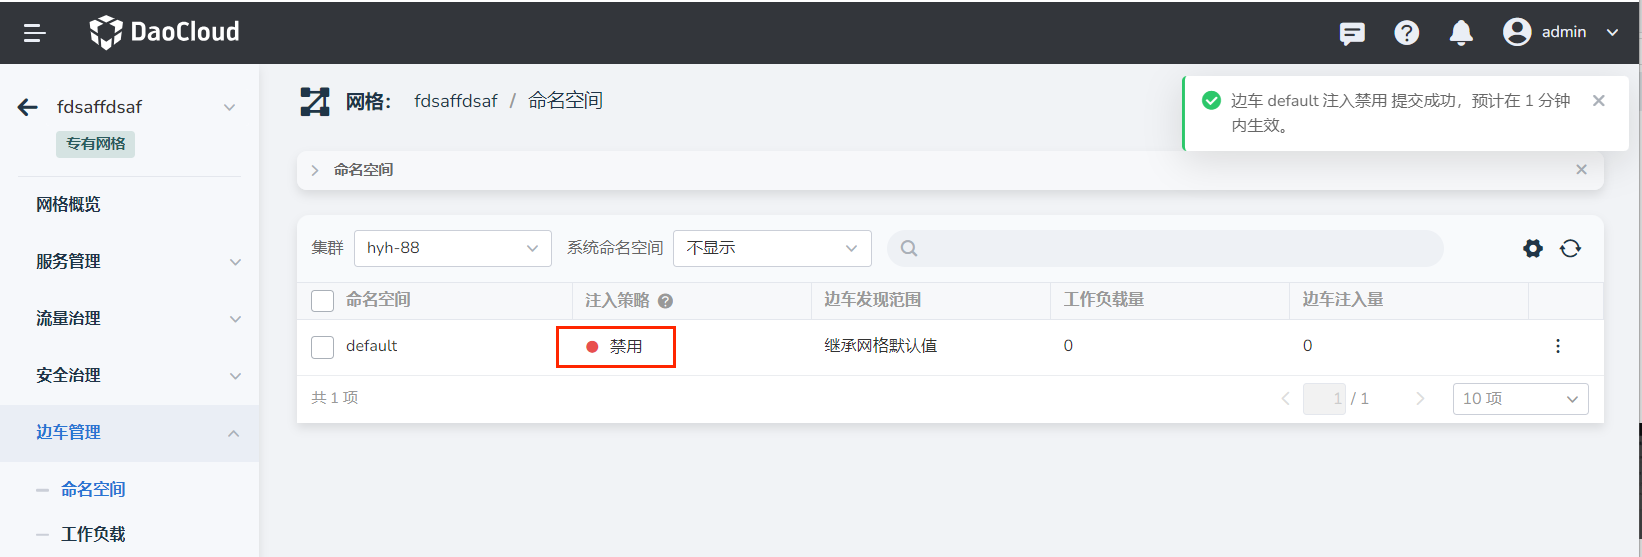Expand the 命名空间 info banner
This screenshot has width=1642, height=557.
coord(315,171)
